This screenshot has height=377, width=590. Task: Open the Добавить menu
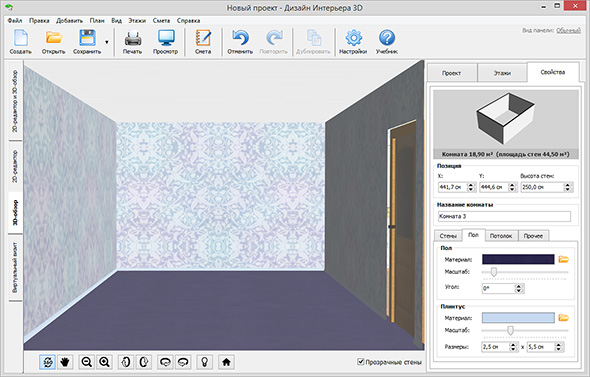tap(70, 21)
